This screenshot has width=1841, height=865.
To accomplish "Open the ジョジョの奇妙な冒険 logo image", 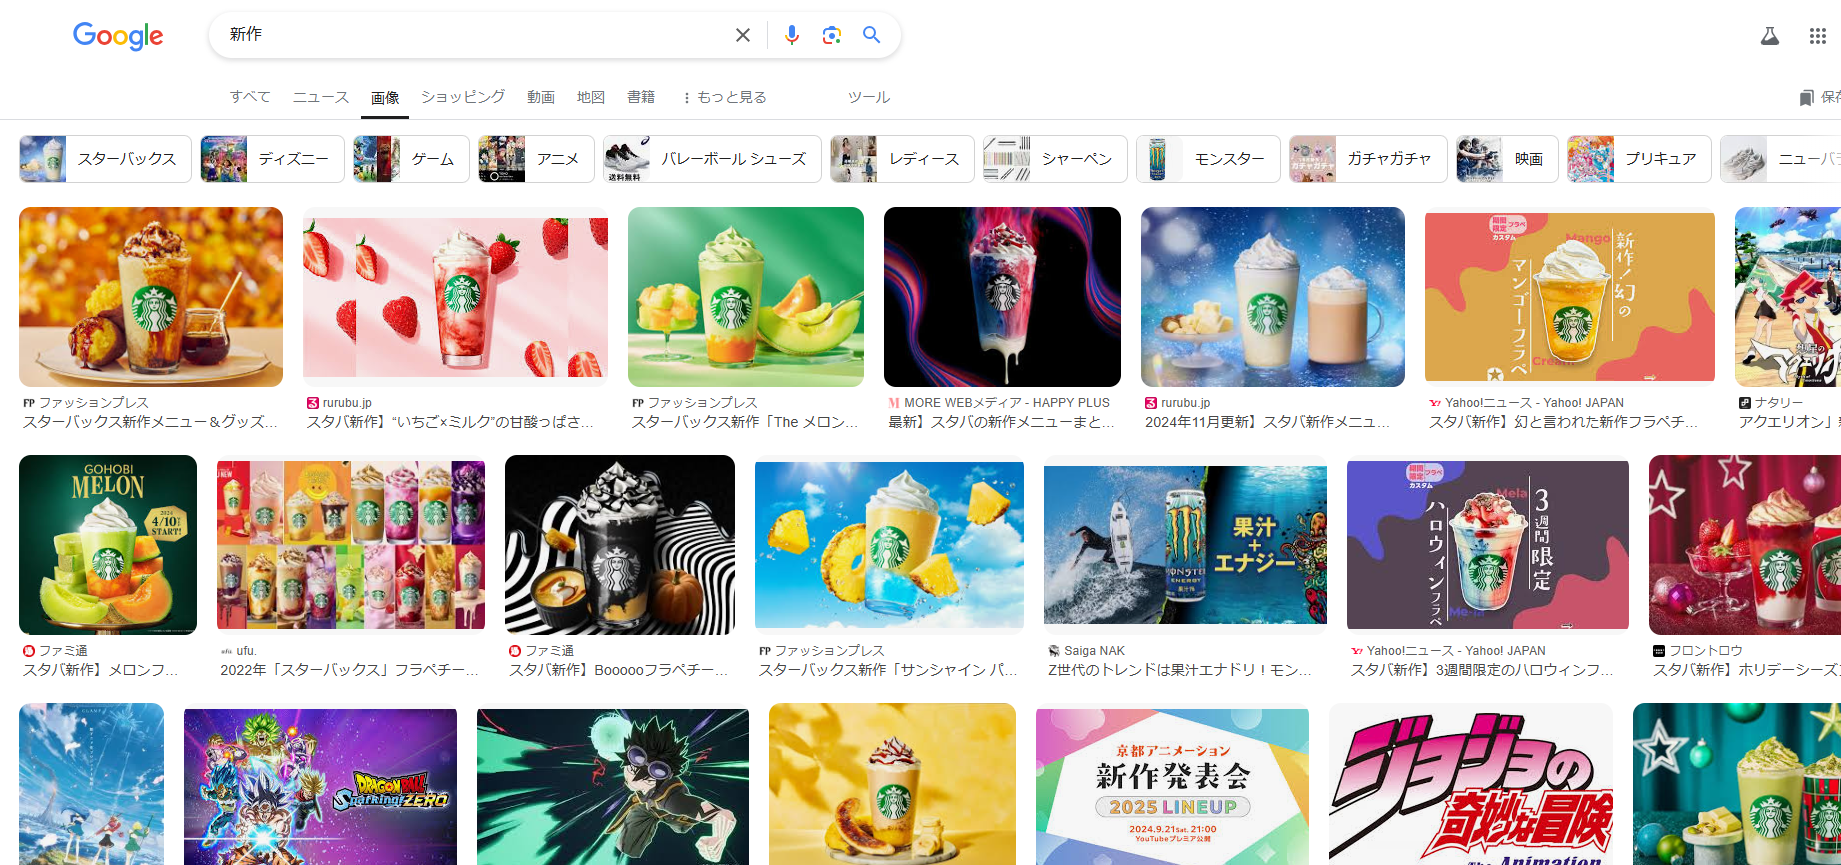I will [x=1471, y=784].
